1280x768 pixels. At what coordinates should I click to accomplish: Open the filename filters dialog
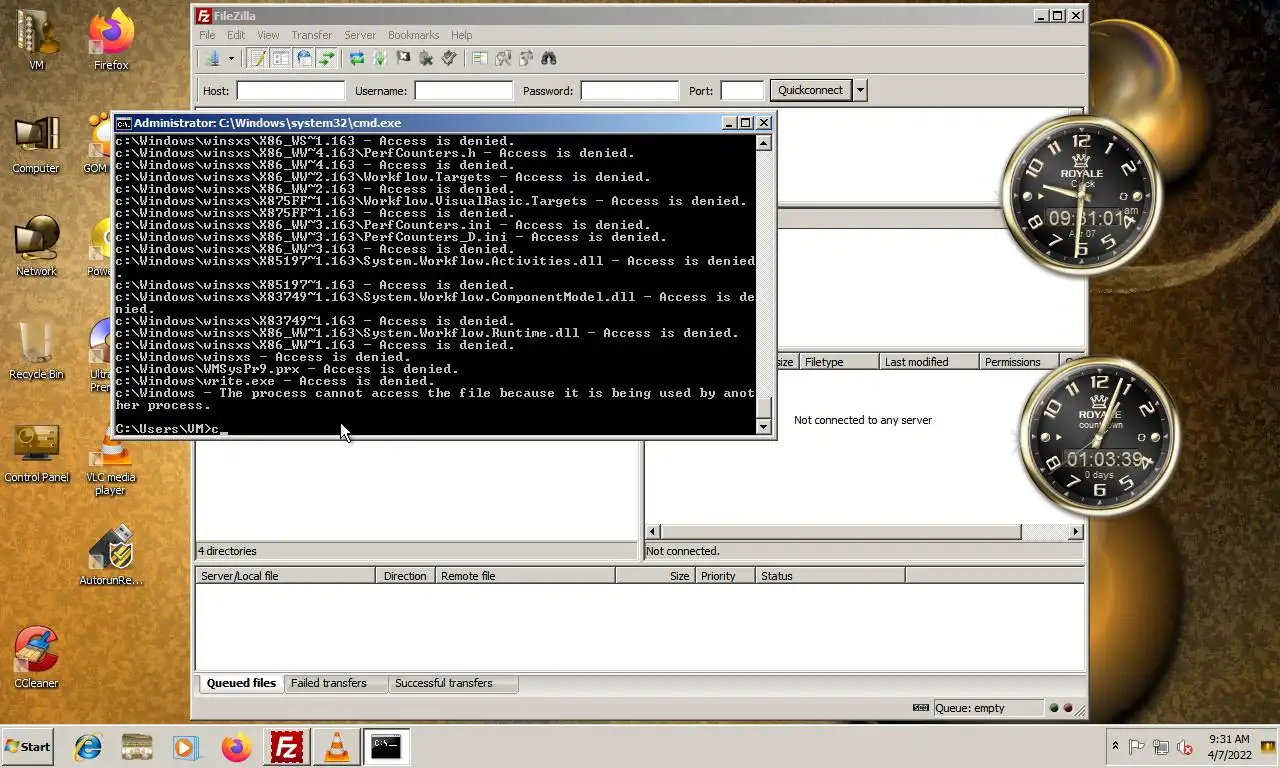tap(479, 58)
